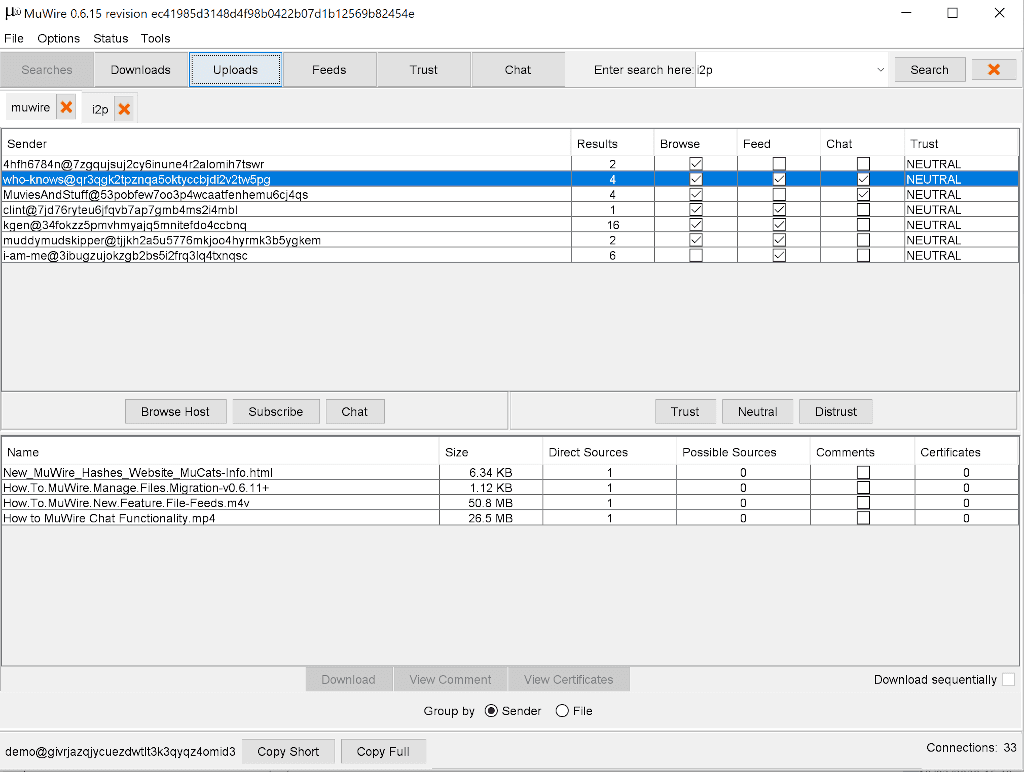Sort results by the Size column header

(490, 452)
